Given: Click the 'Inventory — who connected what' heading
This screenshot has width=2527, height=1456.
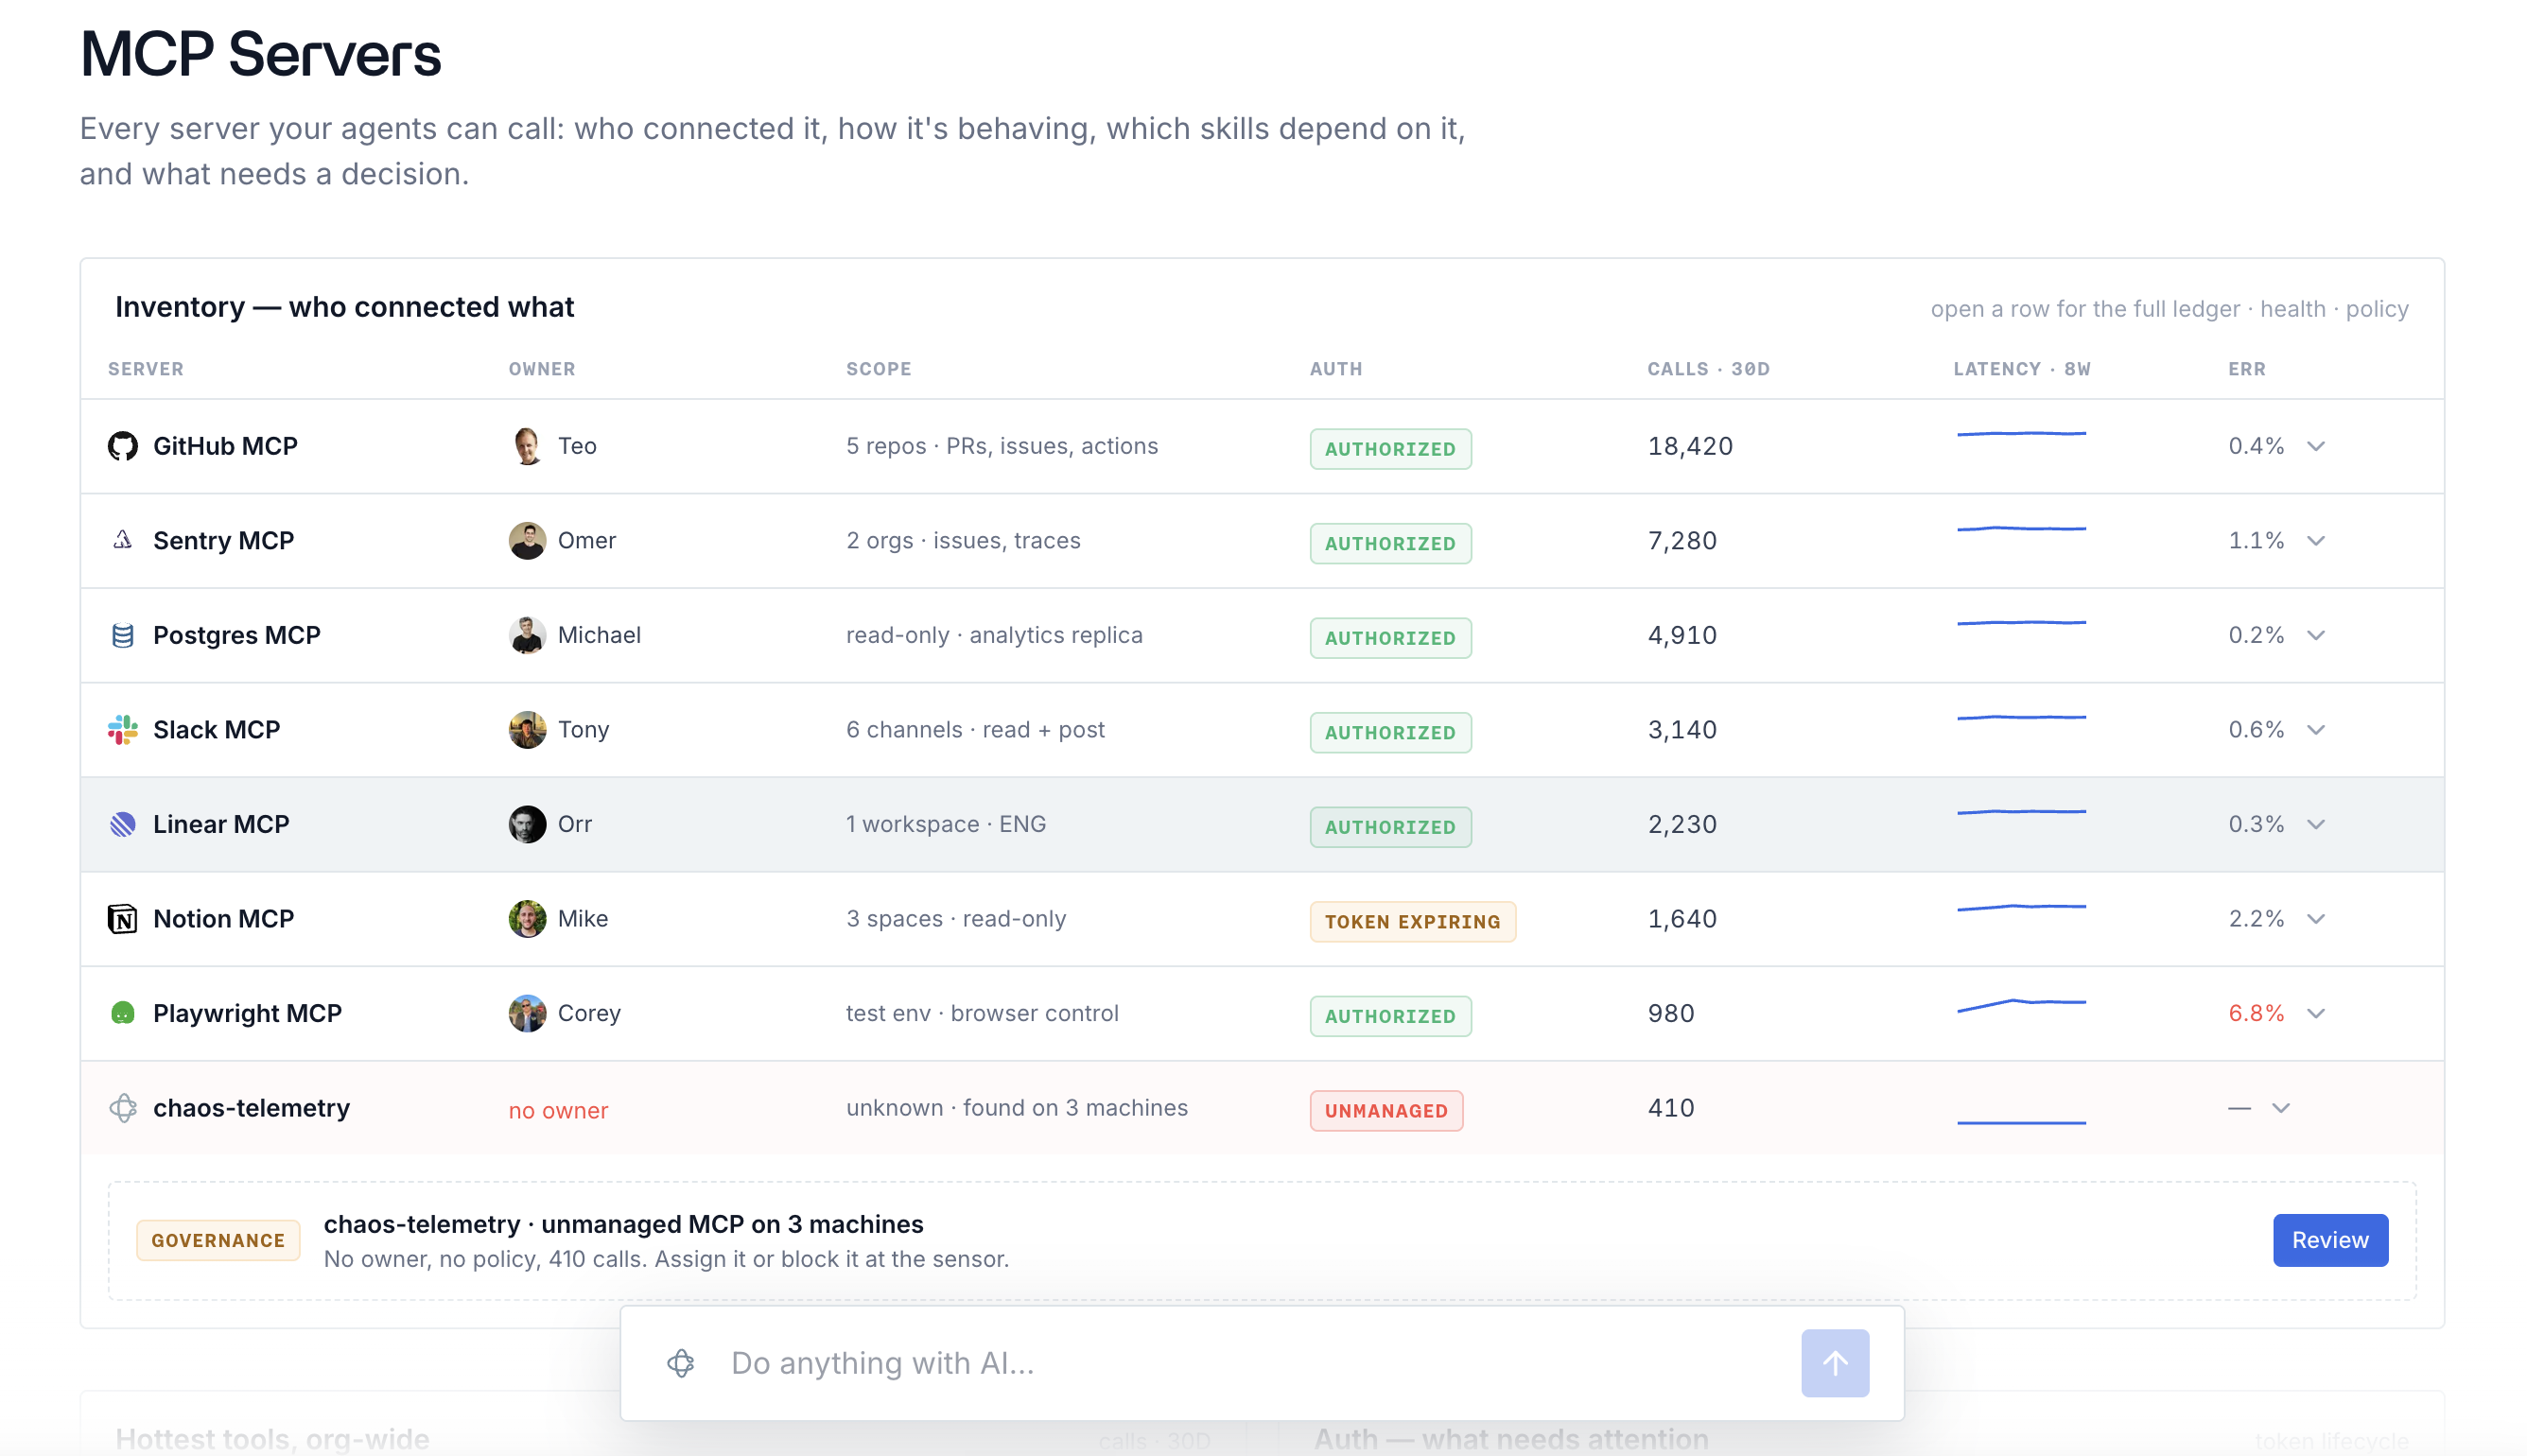Looking at the screenshot, I should [x=344, y=307].
